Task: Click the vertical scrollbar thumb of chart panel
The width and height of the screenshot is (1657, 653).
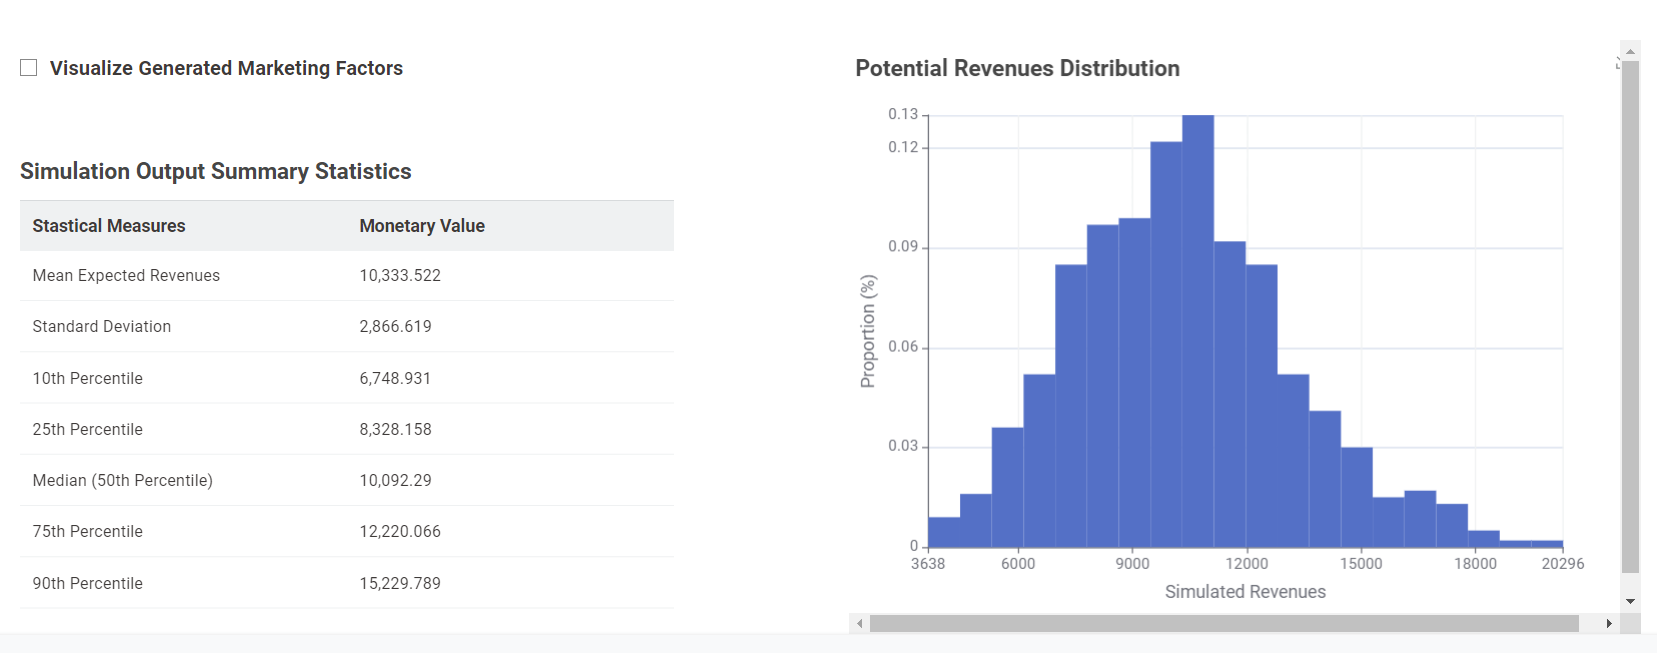Action: 1630,315
